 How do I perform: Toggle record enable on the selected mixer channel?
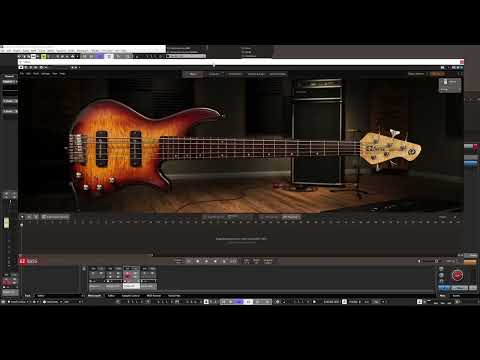pyautogui.click(x=128, y=276)
